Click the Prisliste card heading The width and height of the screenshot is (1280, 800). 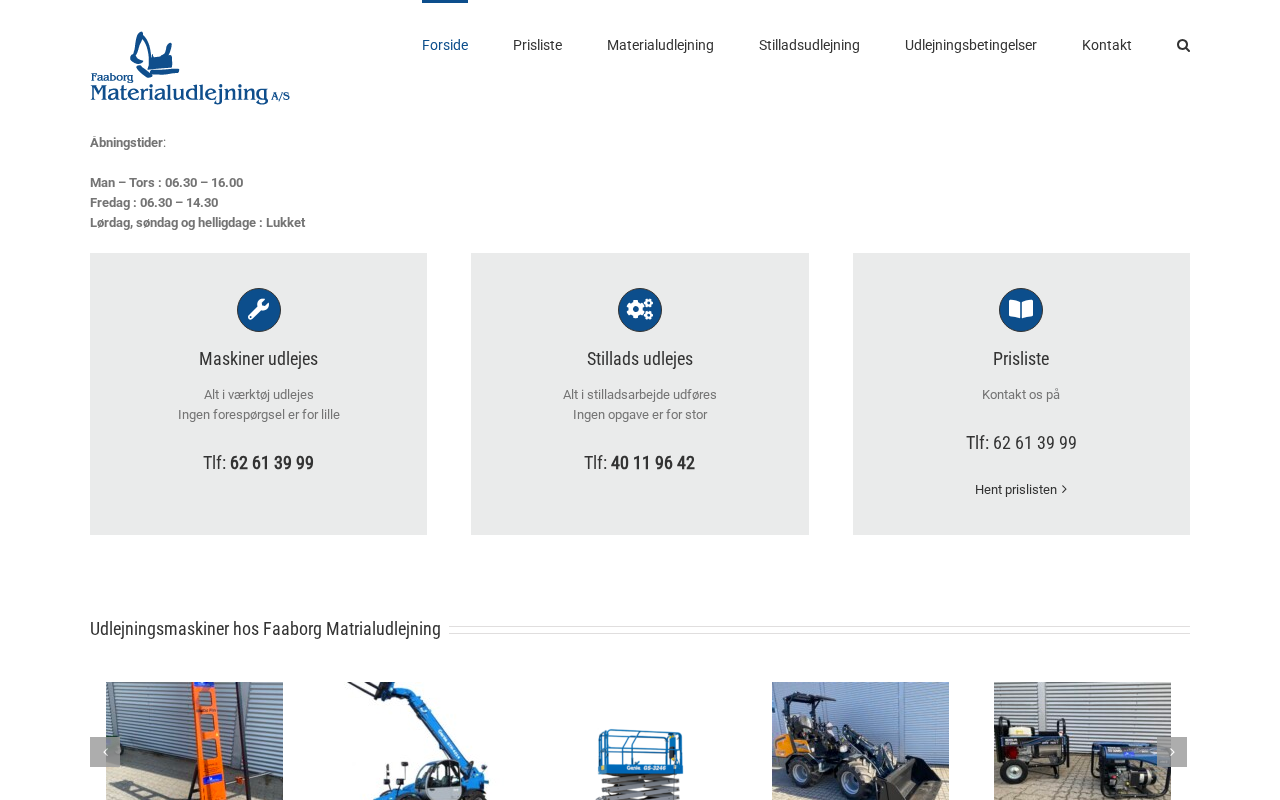(x=1021, y=359)
